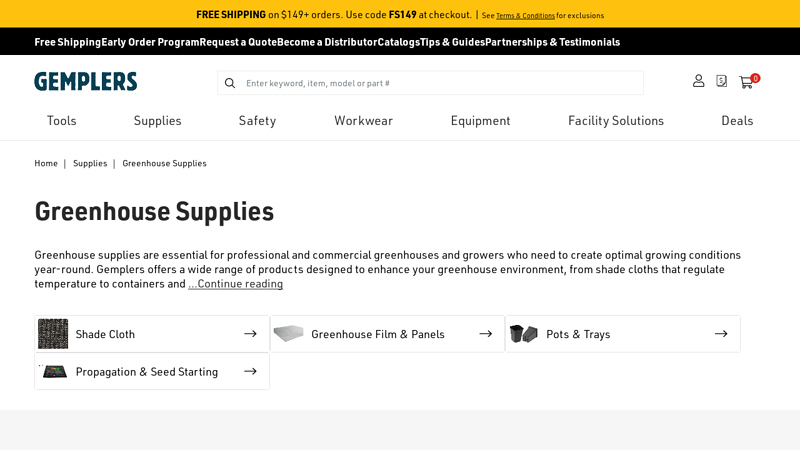The image size is (800, 450).
Task: Go to Home breadcrumb
Action: 46,163
